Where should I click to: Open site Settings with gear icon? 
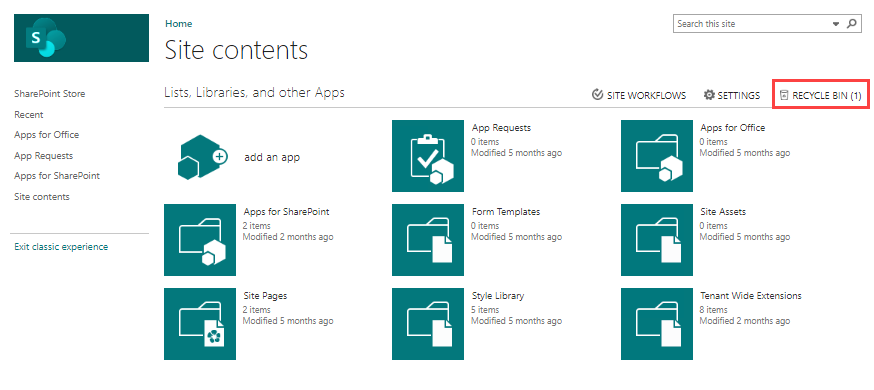pos(732,95)
